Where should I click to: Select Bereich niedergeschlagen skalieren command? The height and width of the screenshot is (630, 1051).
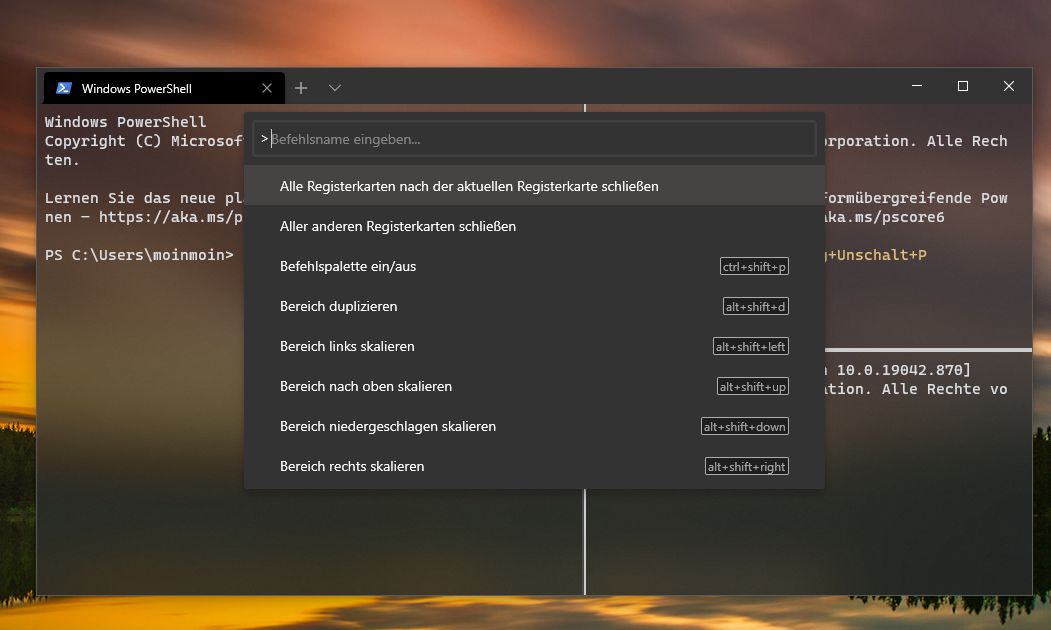point(534,426)
